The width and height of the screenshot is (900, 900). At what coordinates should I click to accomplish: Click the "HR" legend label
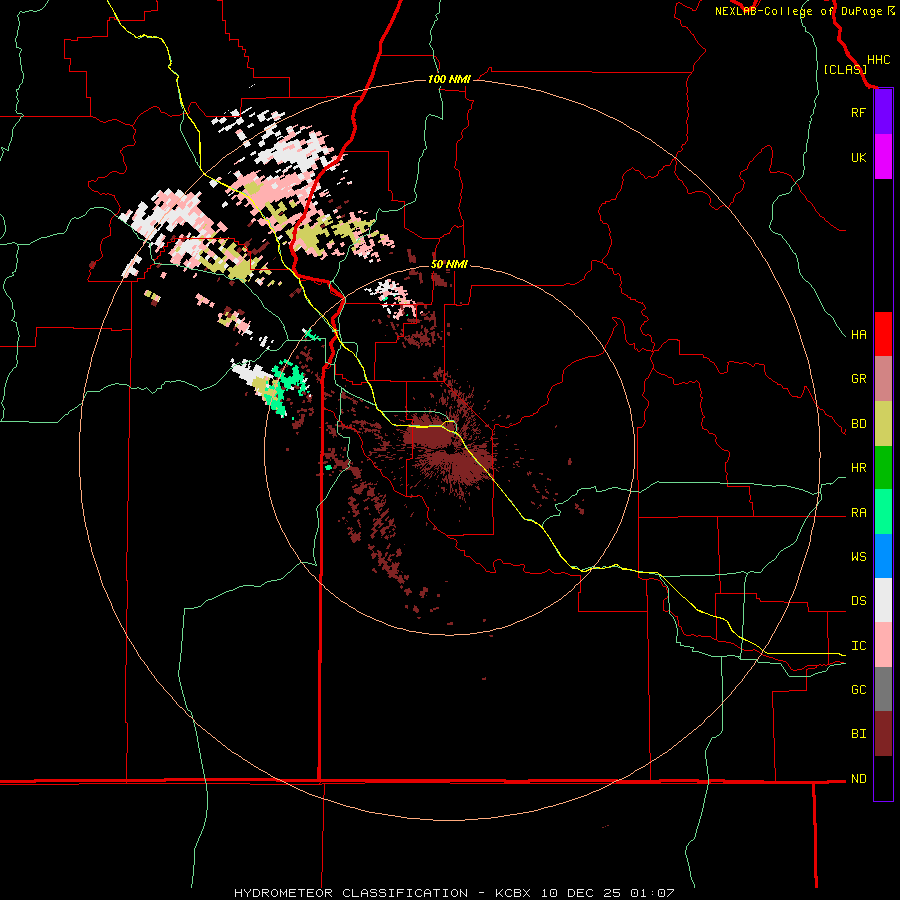(858, 468)
